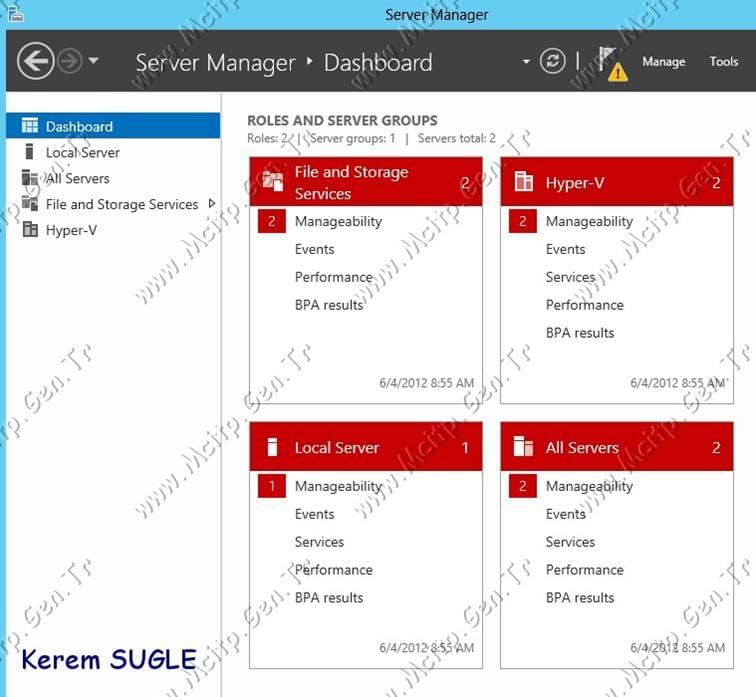Open Manageability in the Hyper-V tile
Viewport: 756px width, 697px height.
[589, 222]
